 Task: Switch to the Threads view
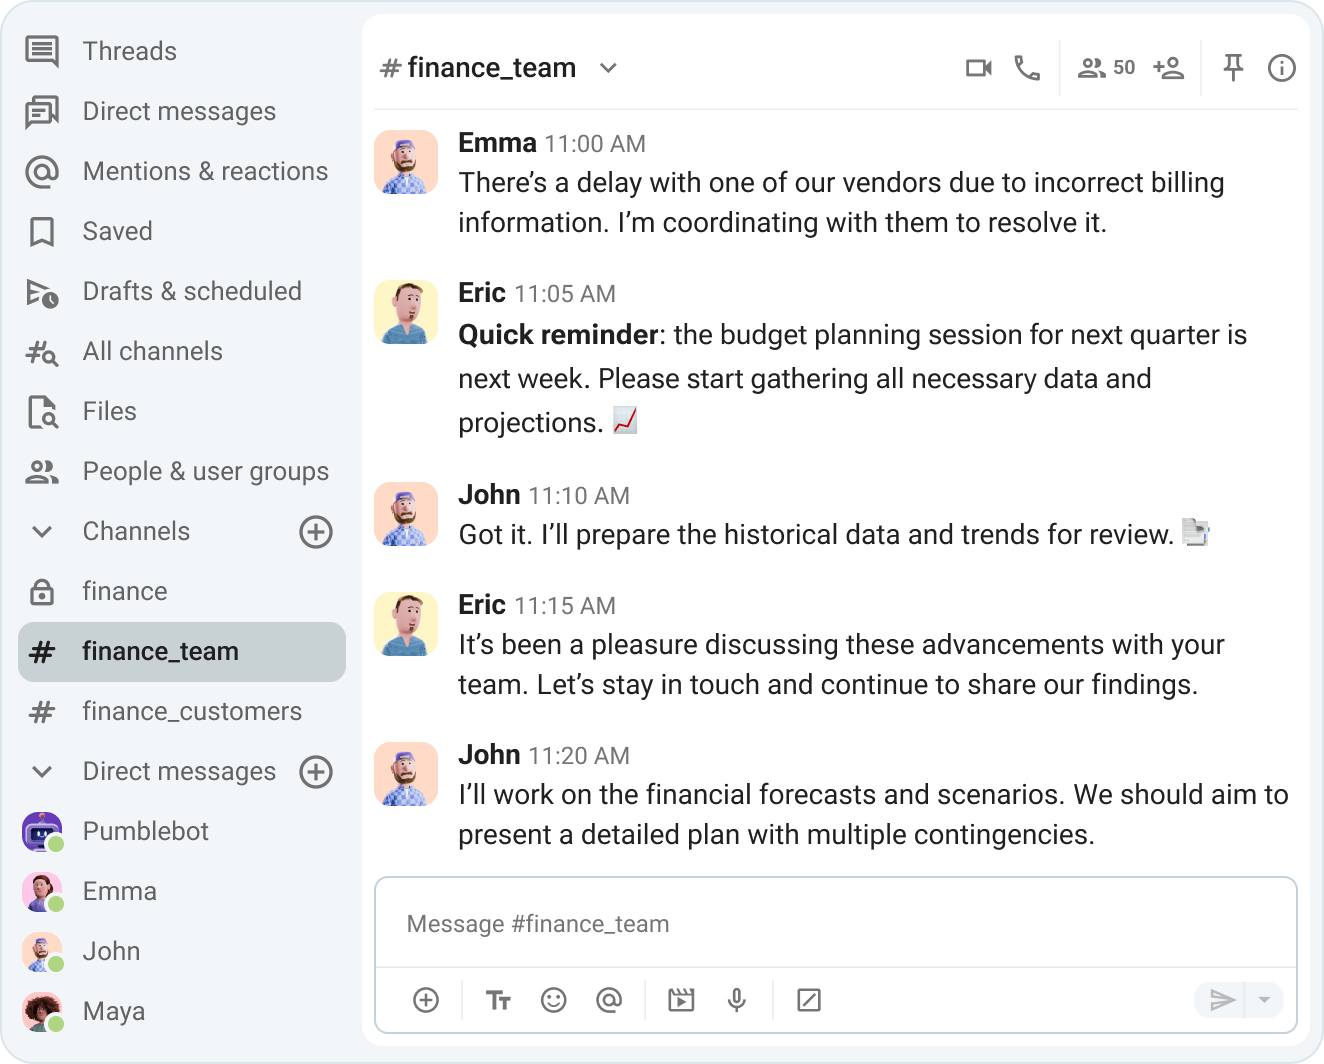[x=129, y=51]
